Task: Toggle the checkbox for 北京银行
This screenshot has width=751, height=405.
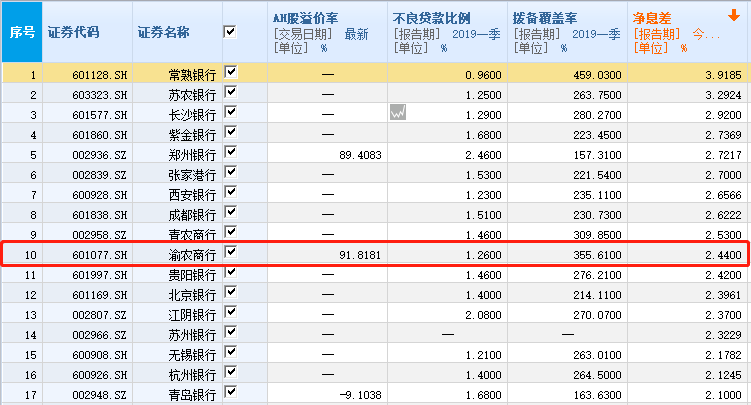Action: [231, 292]
